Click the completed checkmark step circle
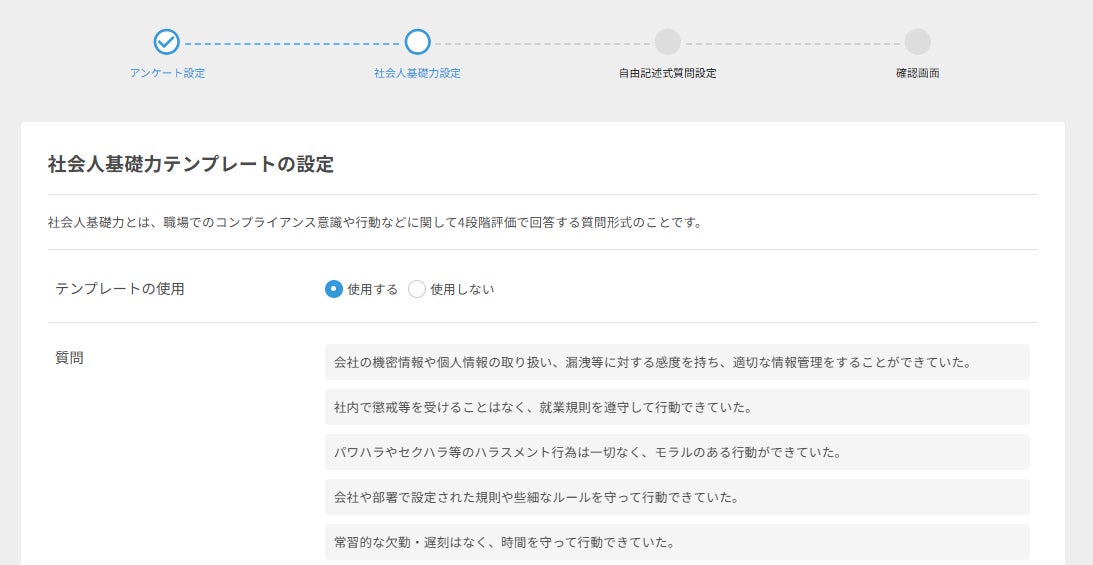 (x=167, y=42)
